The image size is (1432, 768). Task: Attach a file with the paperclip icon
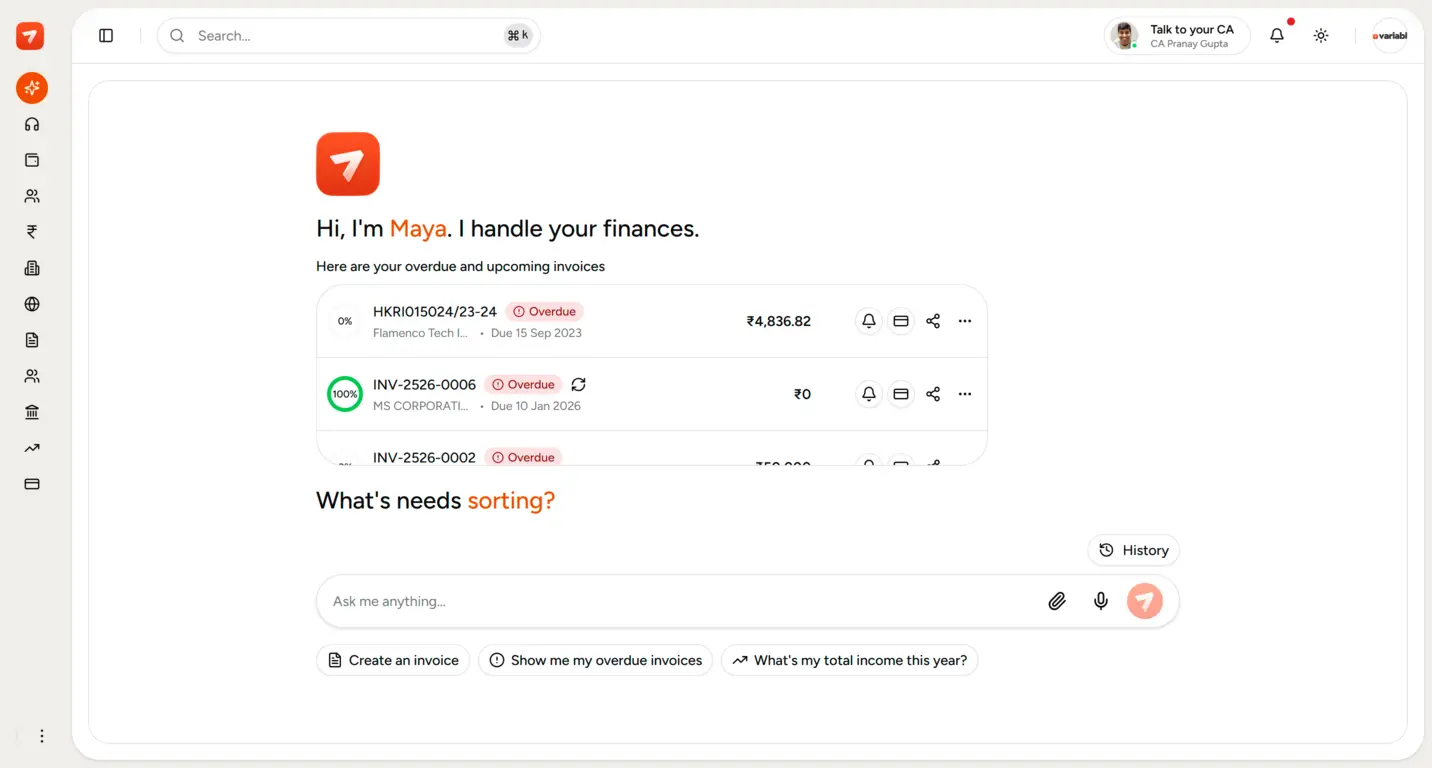(1057, 601)
